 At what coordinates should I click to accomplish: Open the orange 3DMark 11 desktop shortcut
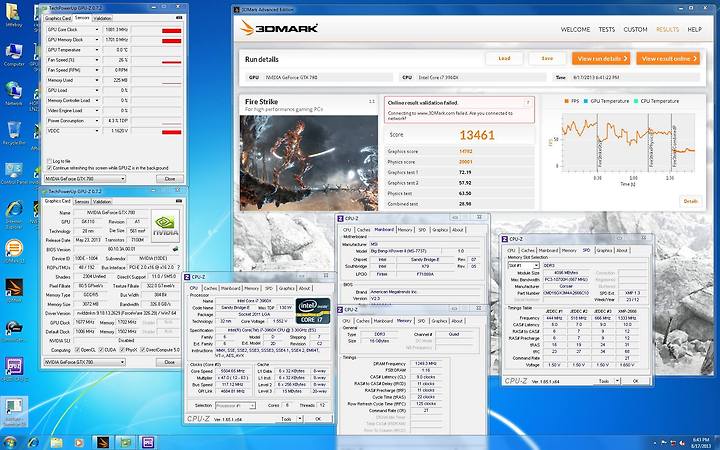14,251
